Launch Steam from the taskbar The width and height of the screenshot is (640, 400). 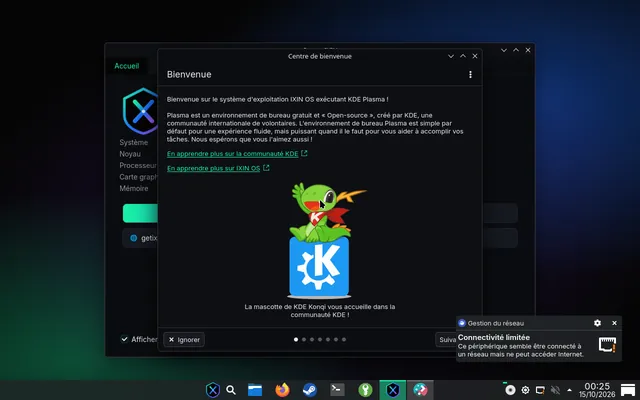click(x=310, y=390)
